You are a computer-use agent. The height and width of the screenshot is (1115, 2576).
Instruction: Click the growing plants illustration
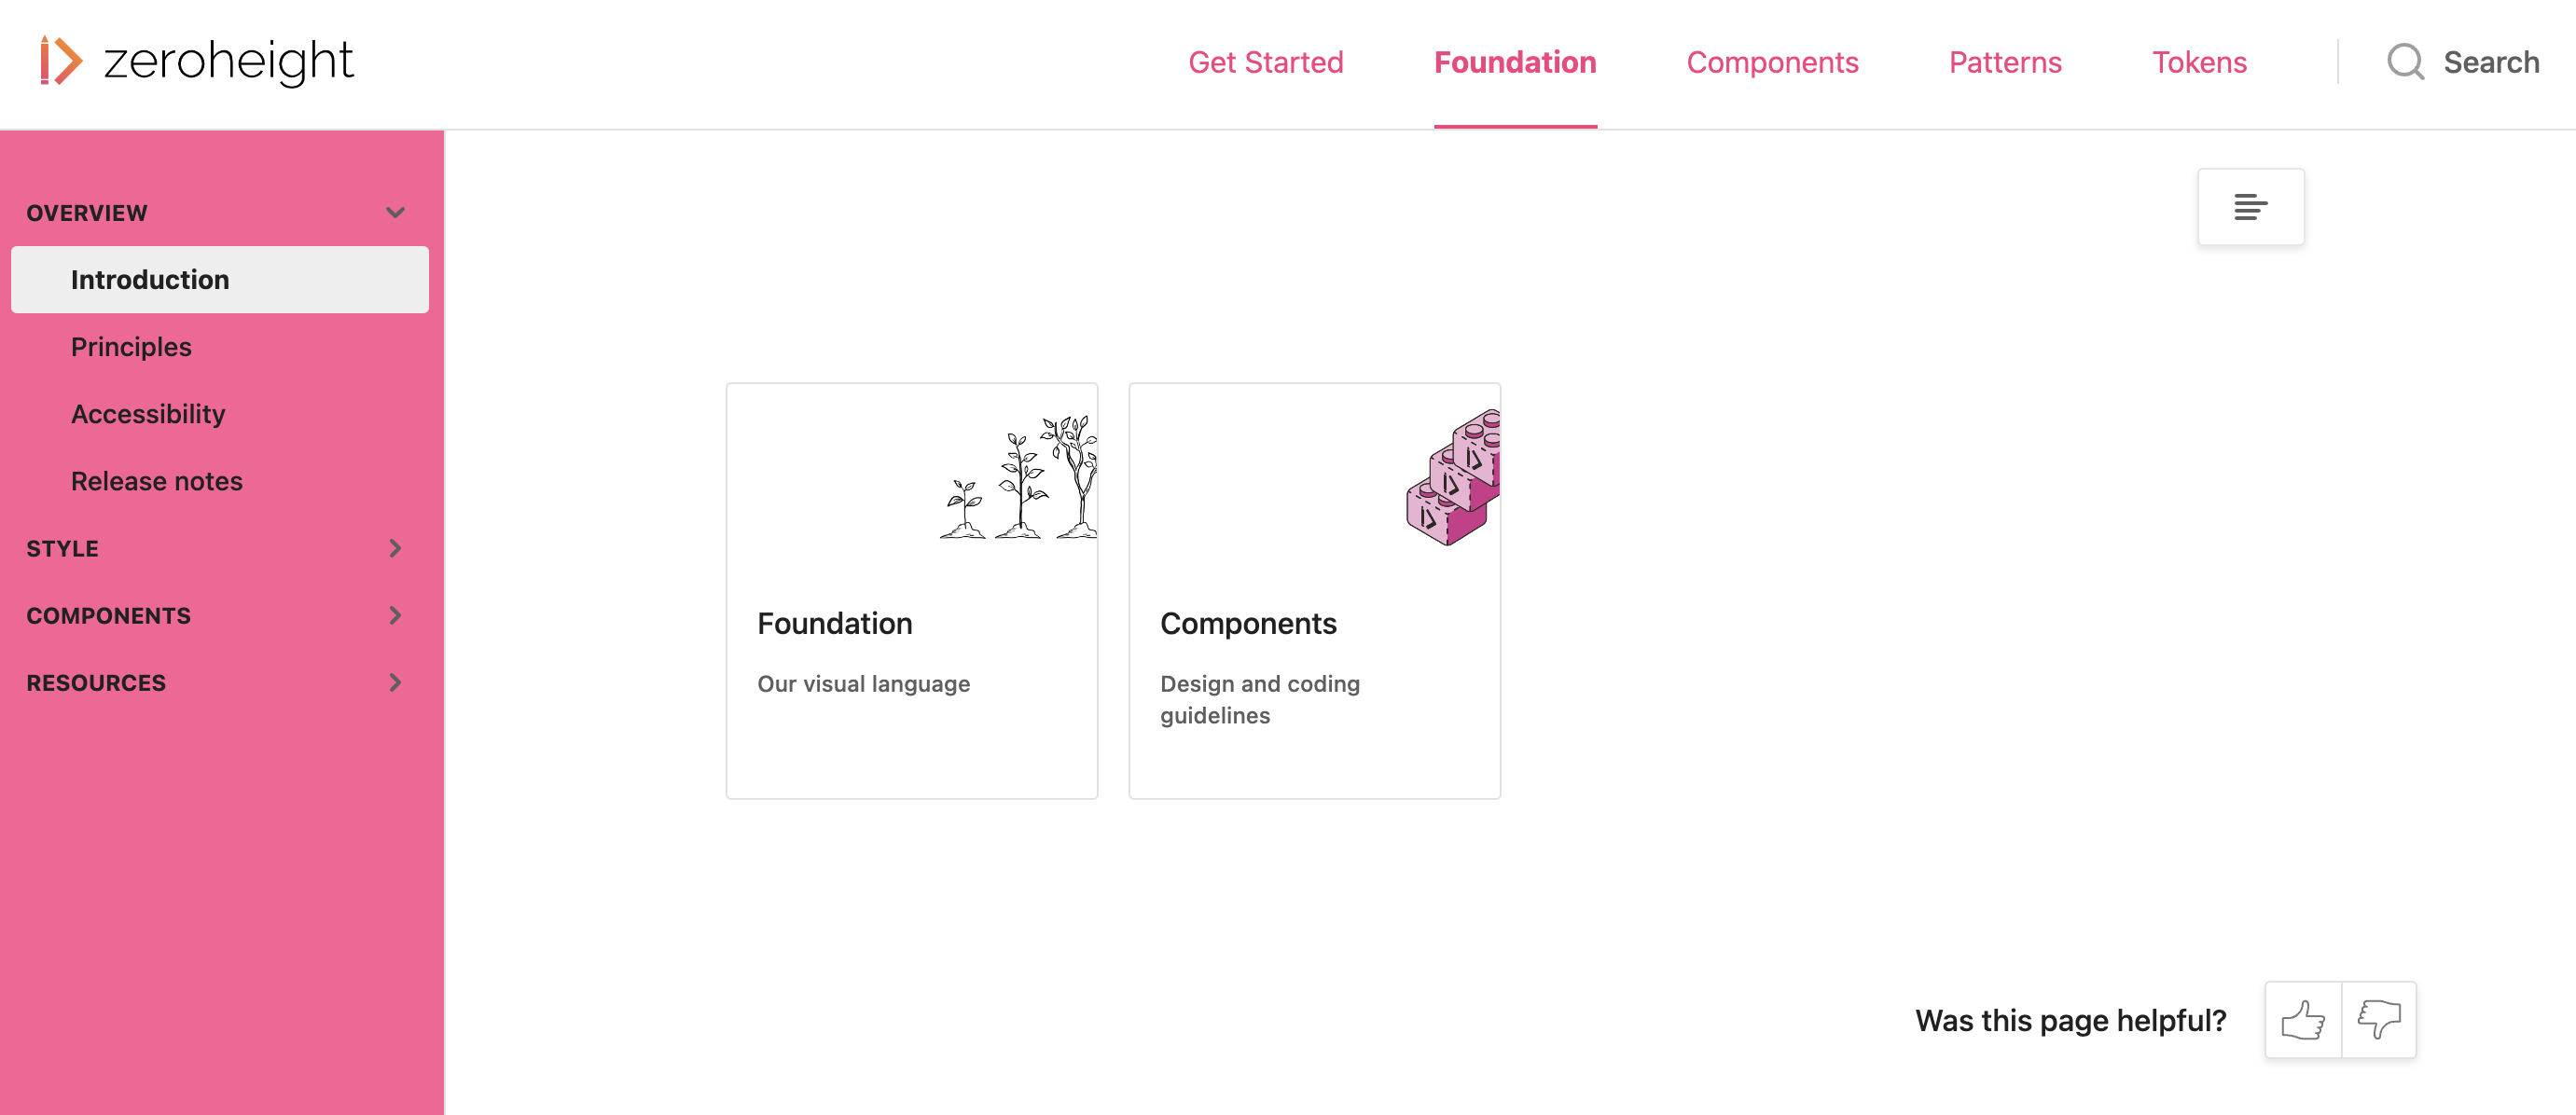tap(1018, 478)
